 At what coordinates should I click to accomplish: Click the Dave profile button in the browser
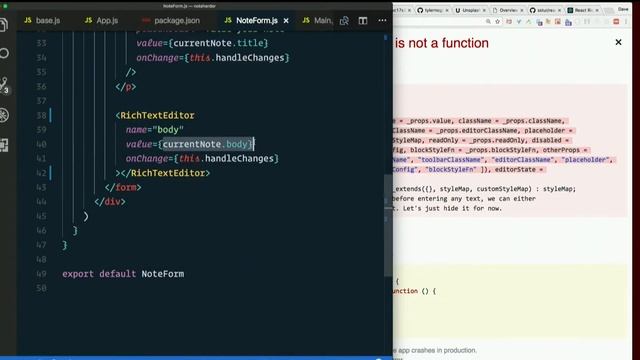tap(623, 9)
